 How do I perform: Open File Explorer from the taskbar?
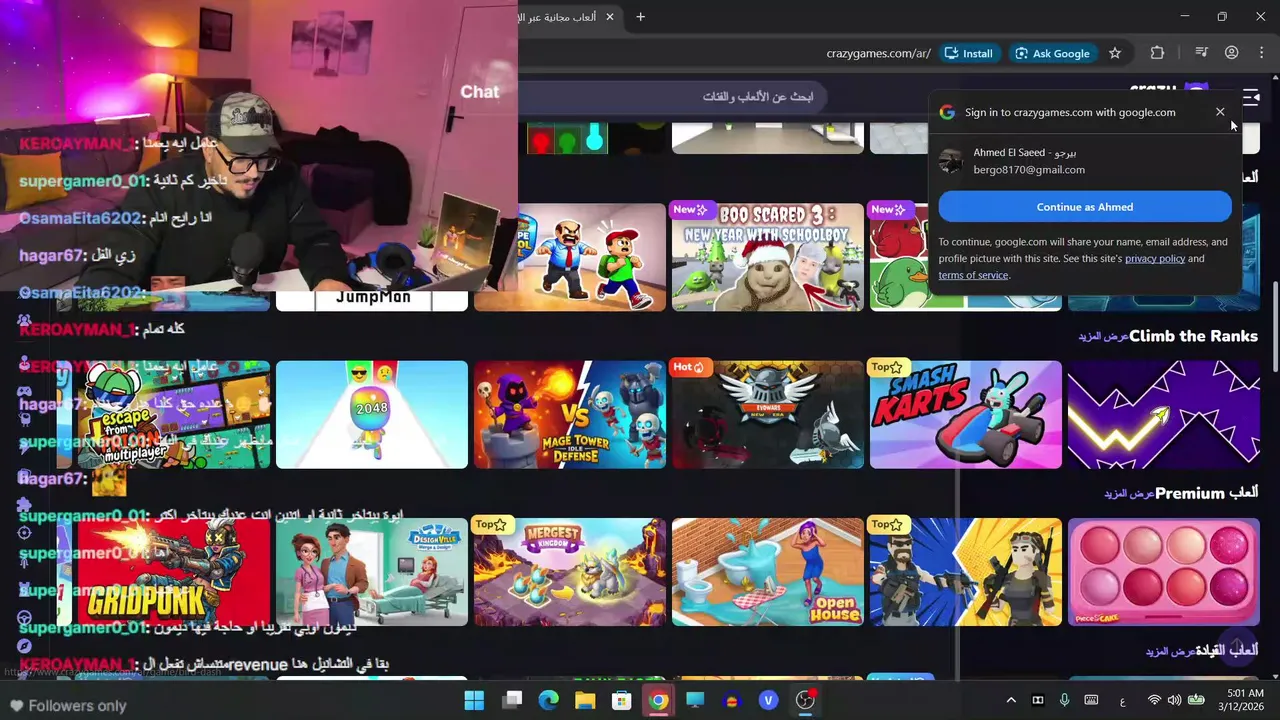point(585,700)
